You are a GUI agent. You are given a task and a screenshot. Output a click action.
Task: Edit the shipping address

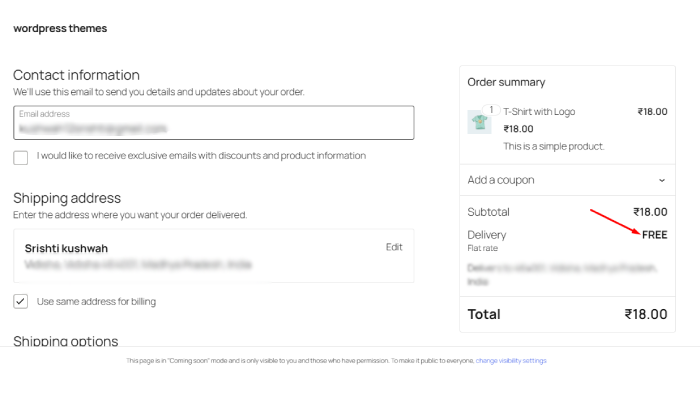[x=394, y=247]
